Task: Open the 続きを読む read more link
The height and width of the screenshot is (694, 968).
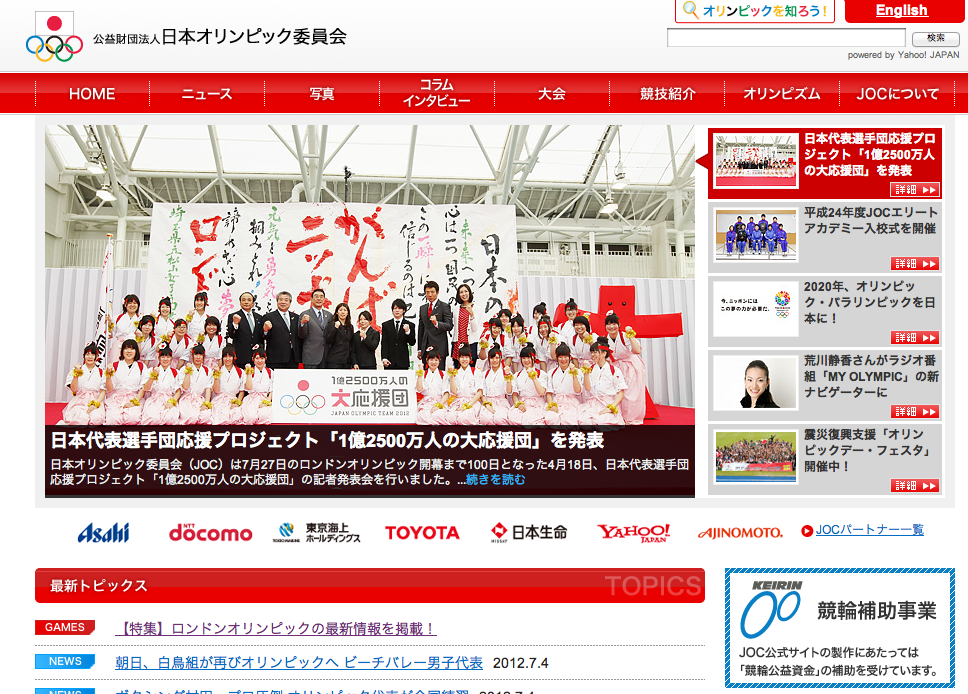Action: pyautogui.click(x=495, y=480)
